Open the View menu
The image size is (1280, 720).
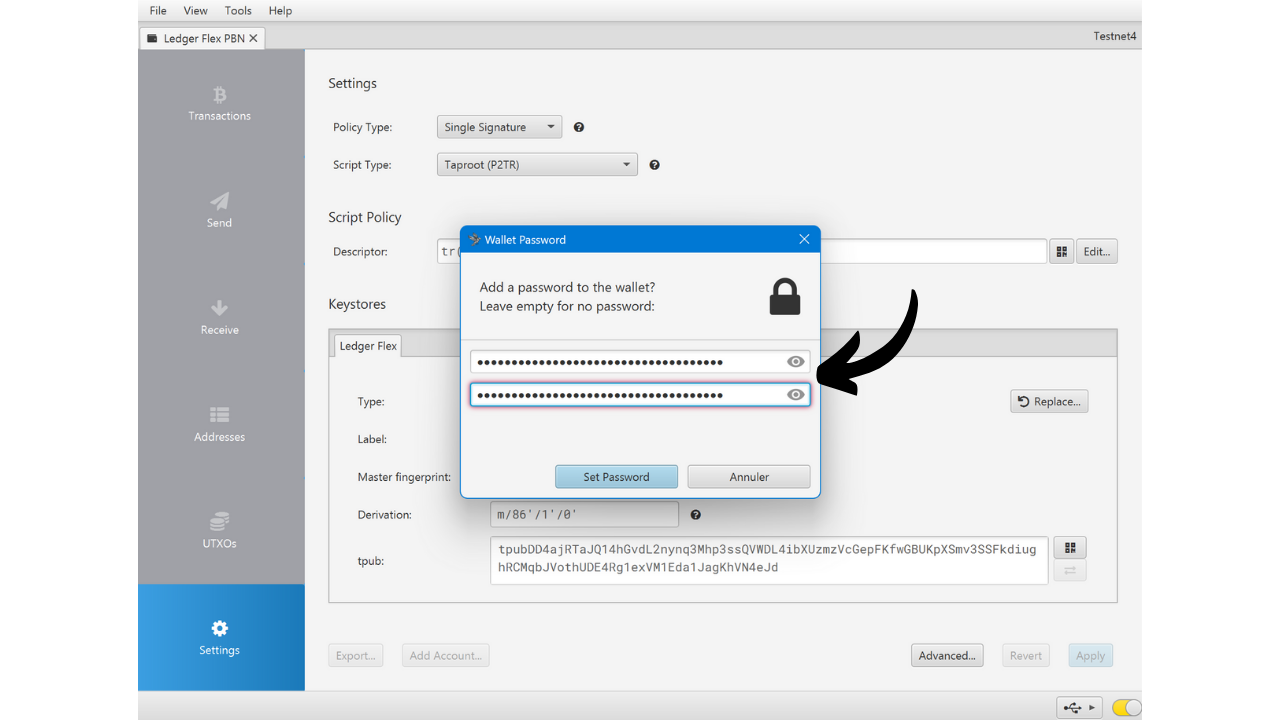pyautogui.click(x=196, y=10)
